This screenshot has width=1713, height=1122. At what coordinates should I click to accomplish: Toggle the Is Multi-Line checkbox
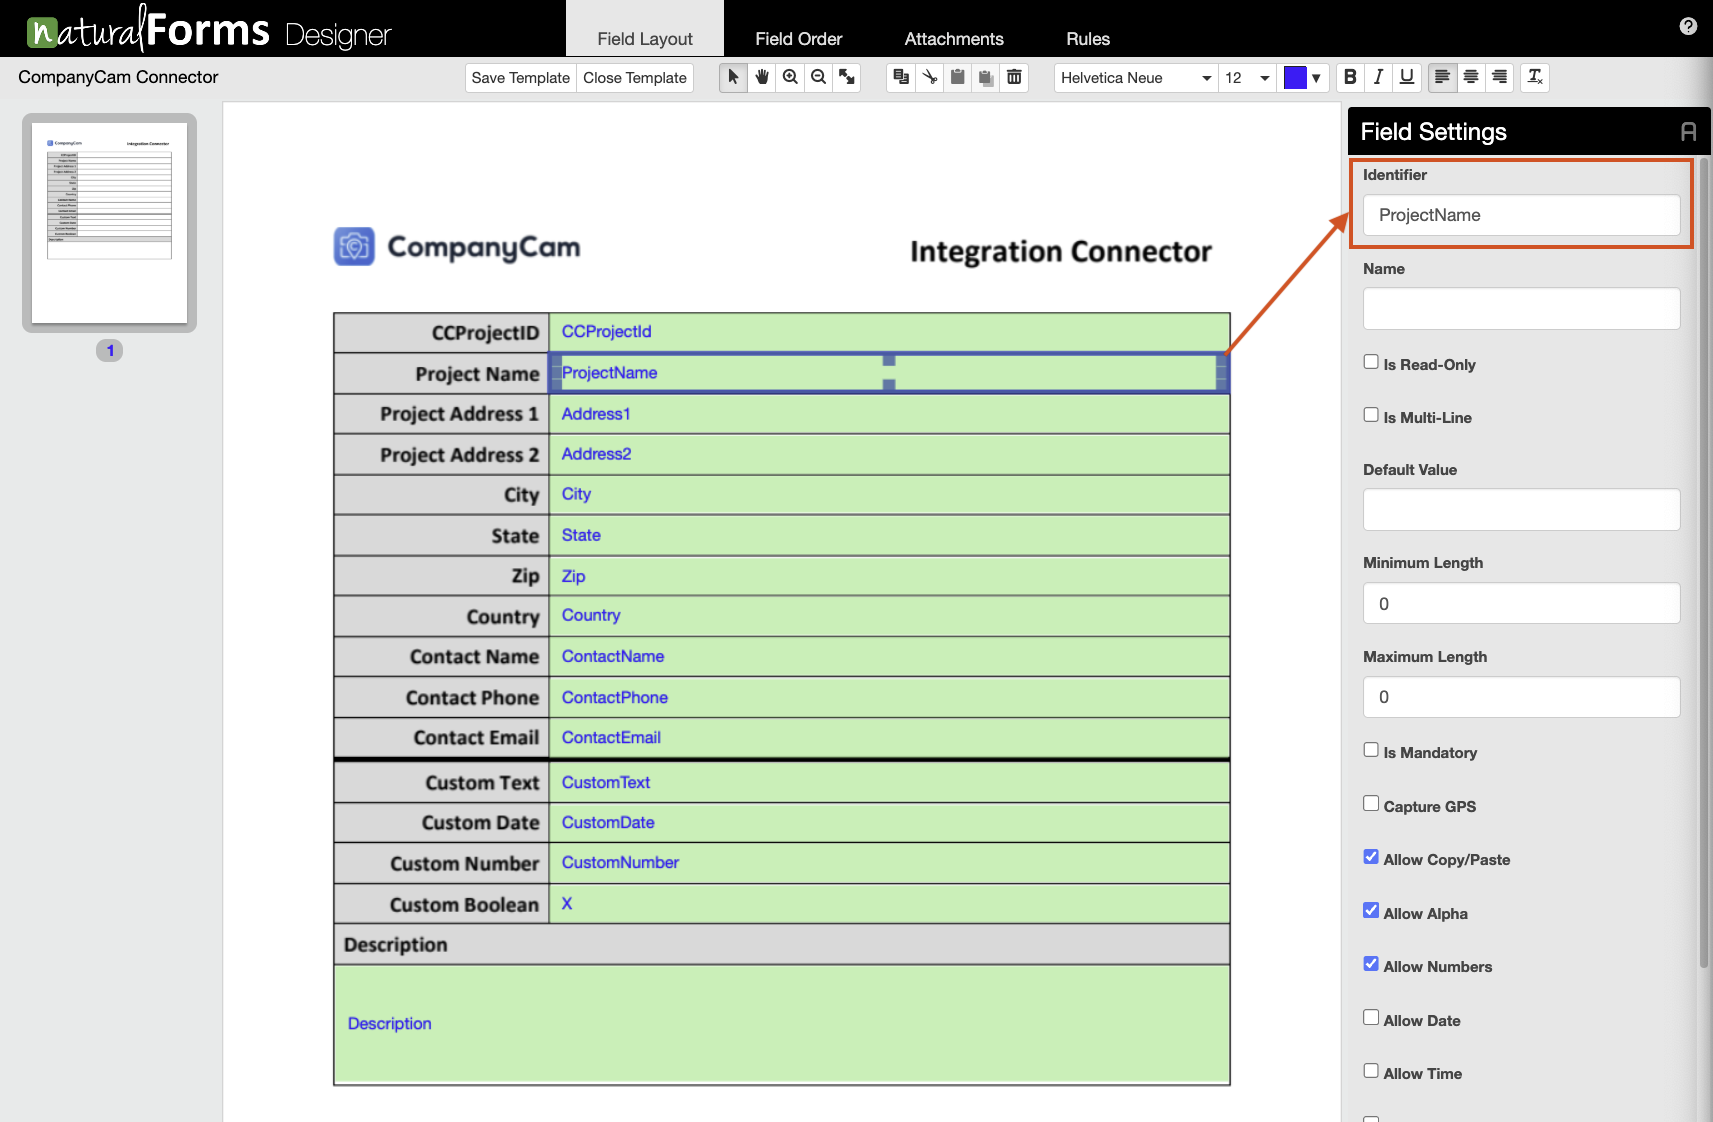pyautogui.click(x=1371, y=415)
